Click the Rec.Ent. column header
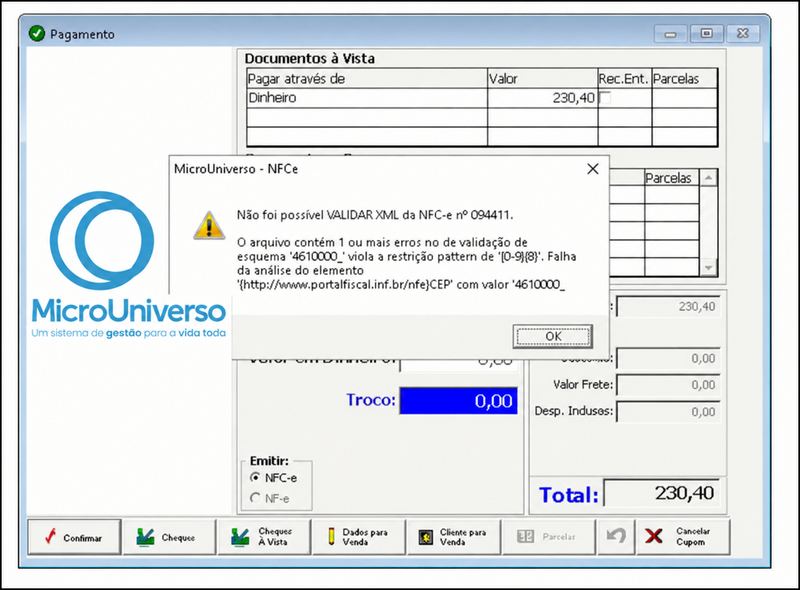This screenshot has height=590, width=800. coord(624,79)
